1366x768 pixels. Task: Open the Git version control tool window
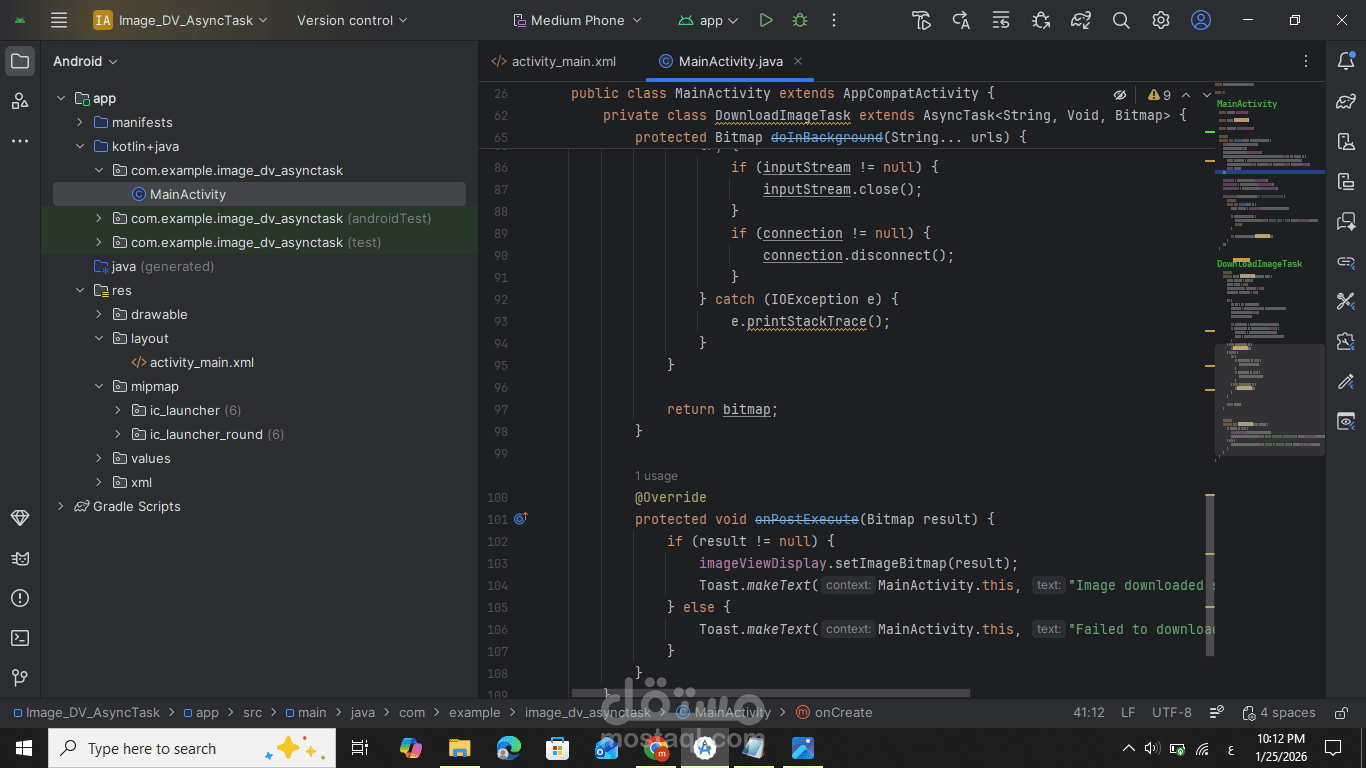[x=20, y=678]
